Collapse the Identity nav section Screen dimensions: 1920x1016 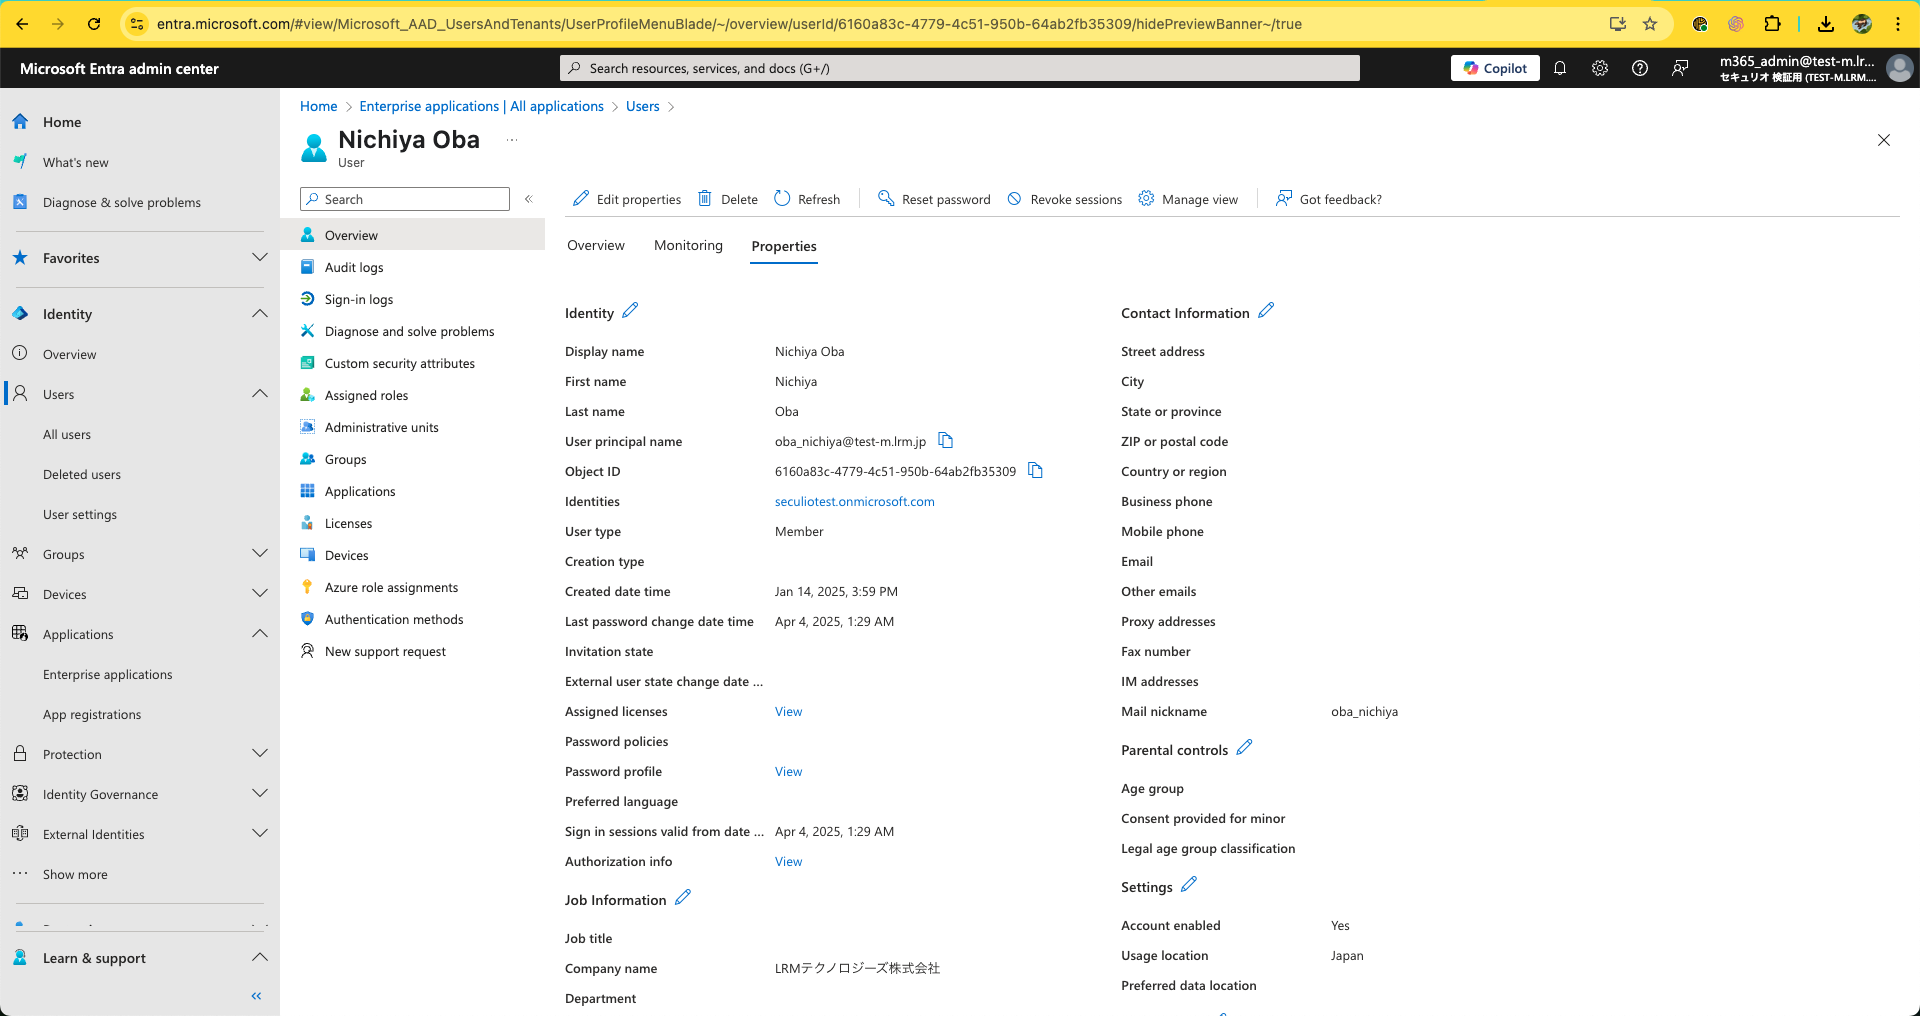pyautogui.click(x=260, y=314)
